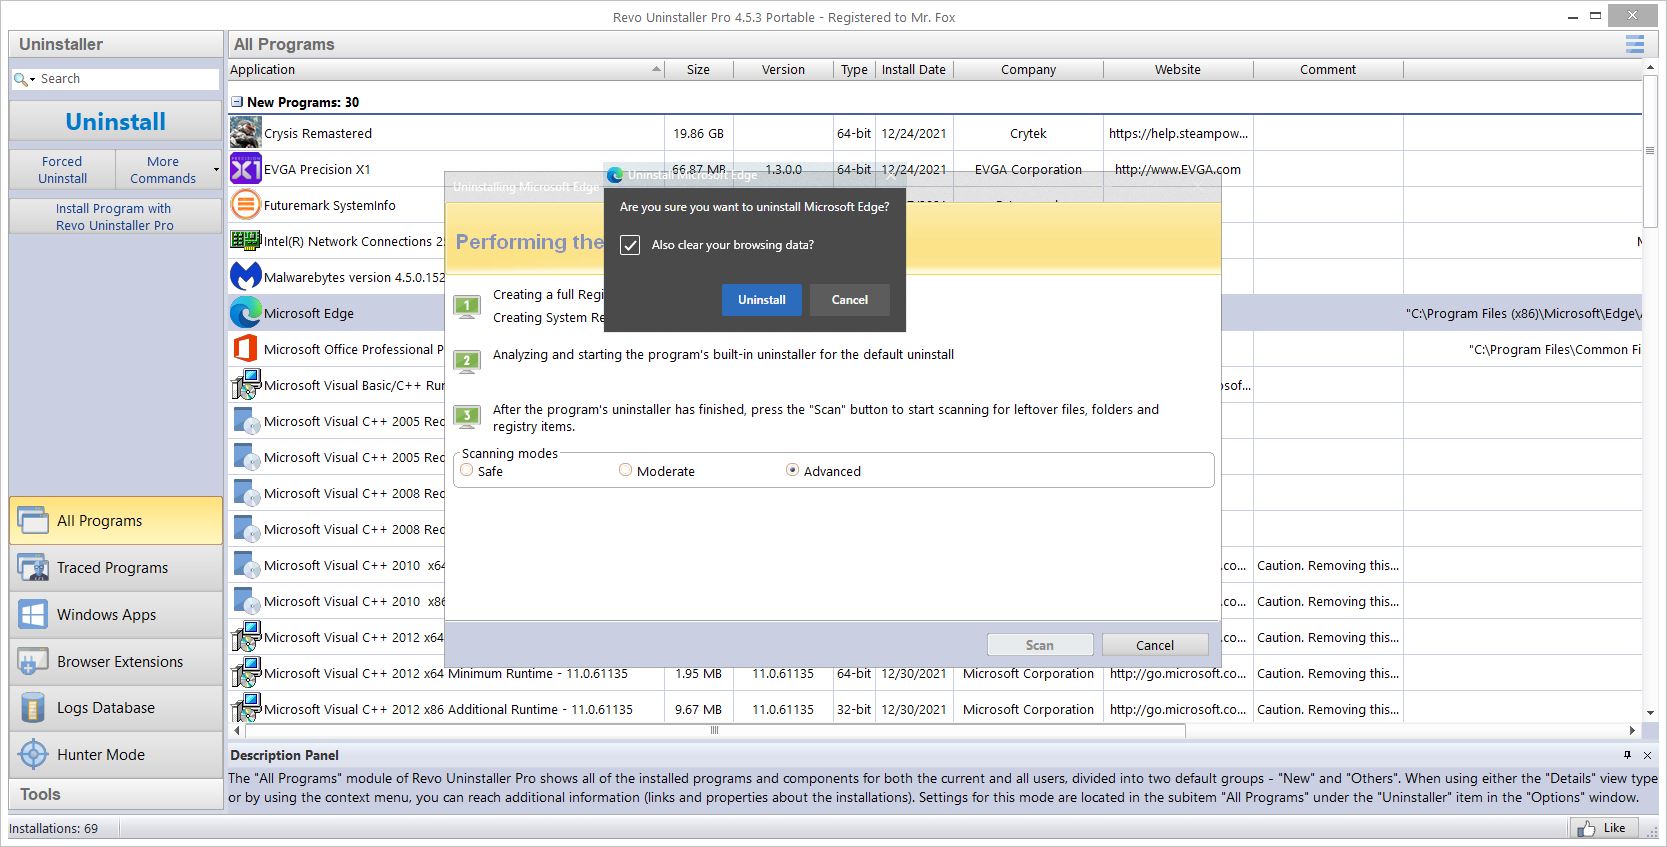The image size is (1667, 847).
Task: Confirm Uninstall in the Edge dialog
Action: (x=762, y=300)
